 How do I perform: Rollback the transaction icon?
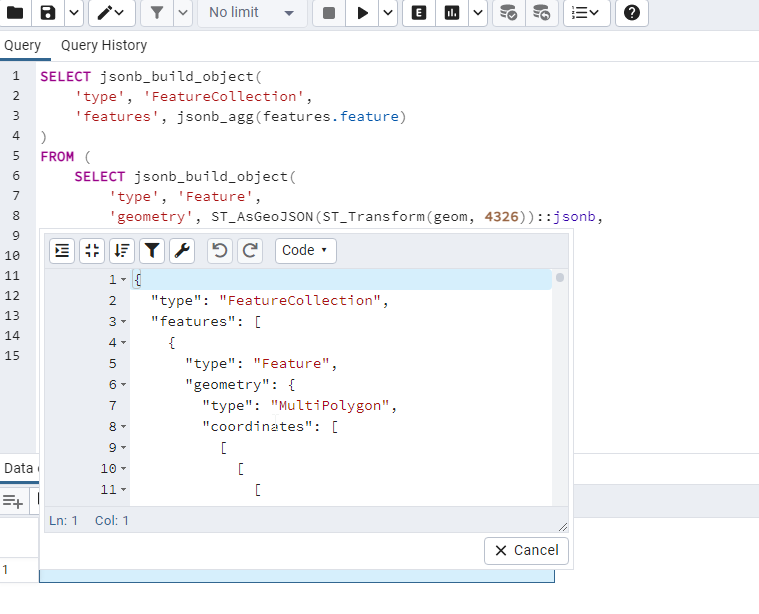click(x=541, y=13)
